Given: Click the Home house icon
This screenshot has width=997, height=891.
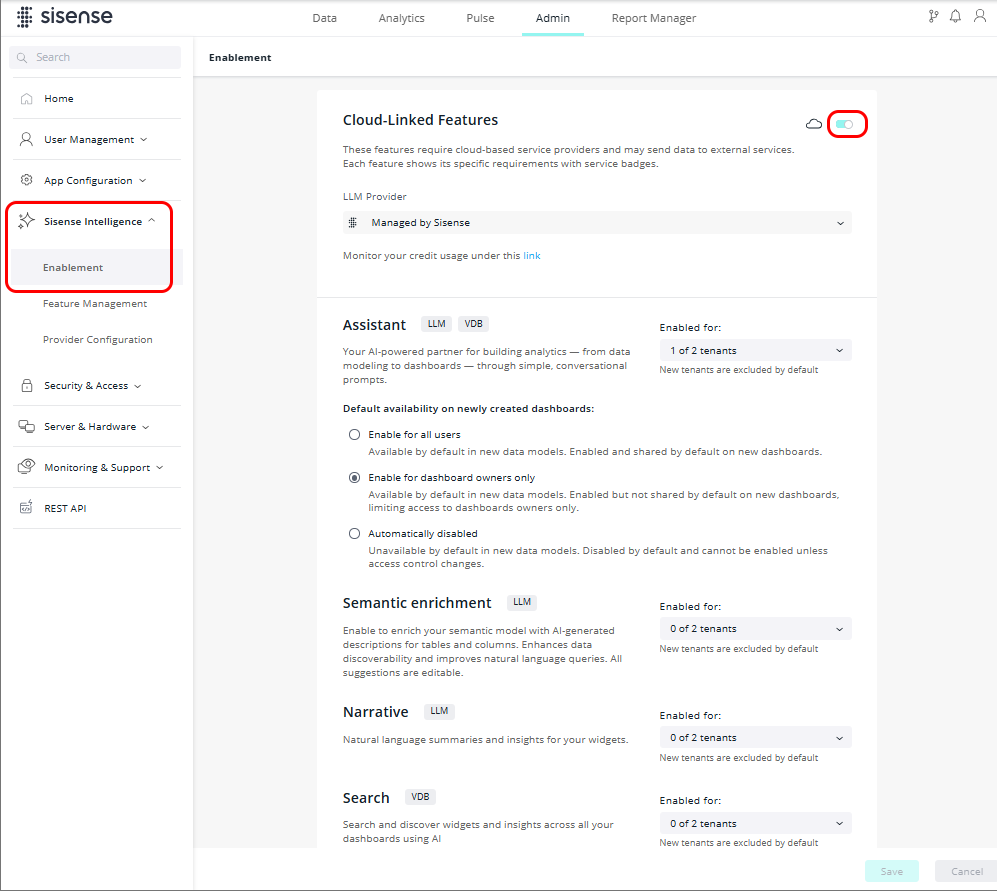Looking at the screenshot, I should [26, 99].
